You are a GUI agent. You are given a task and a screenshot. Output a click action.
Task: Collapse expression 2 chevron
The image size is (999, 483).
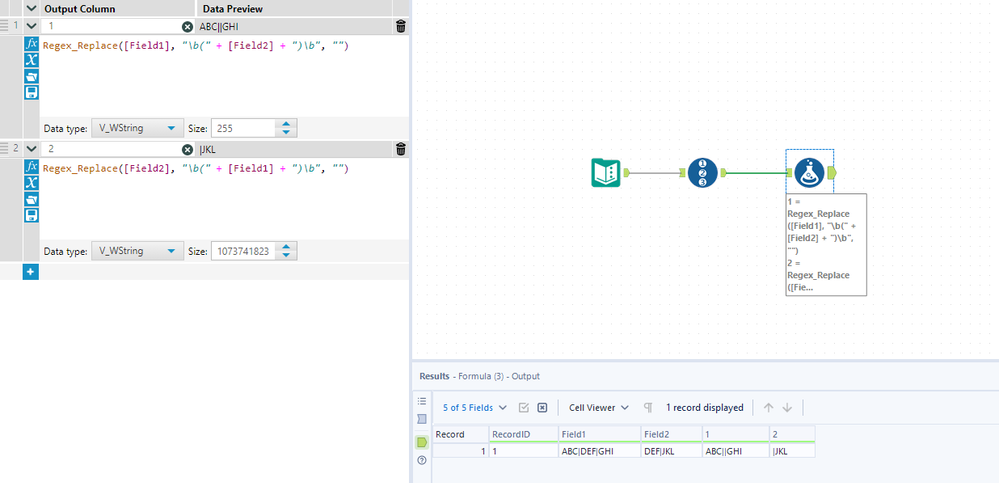point(31,149)
